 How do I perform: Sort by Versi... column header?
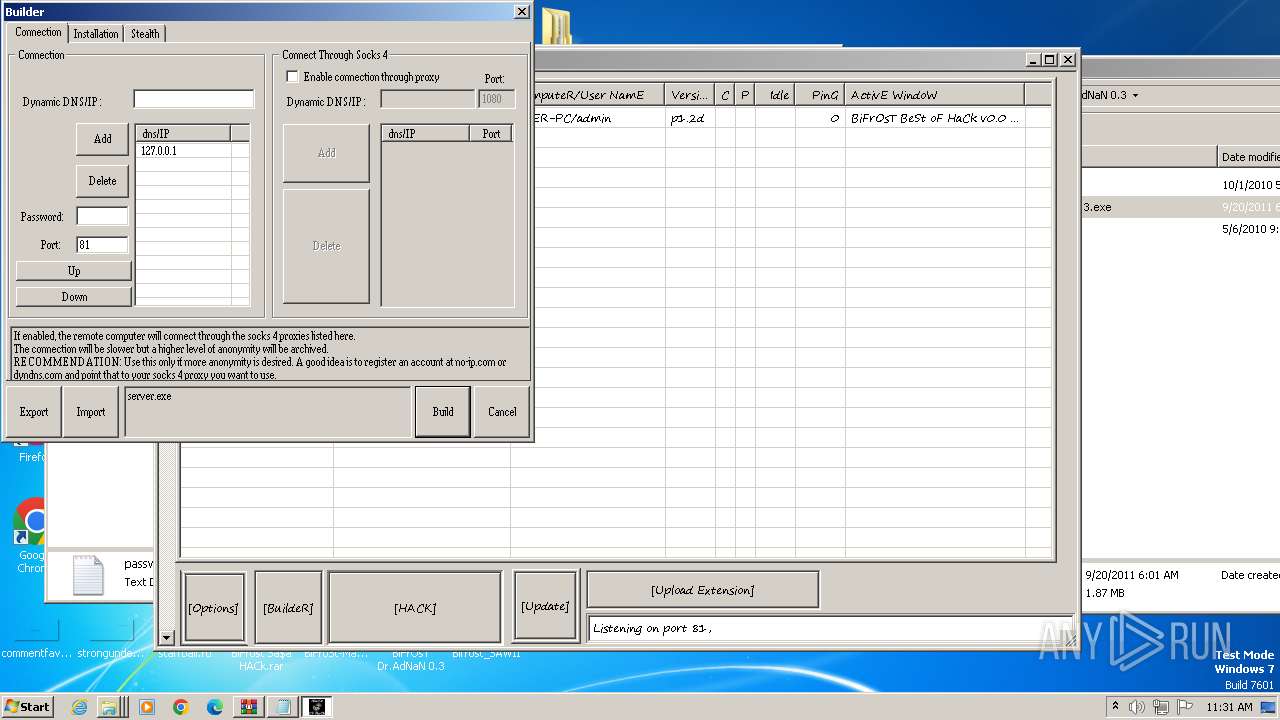[x=690, y=95]
